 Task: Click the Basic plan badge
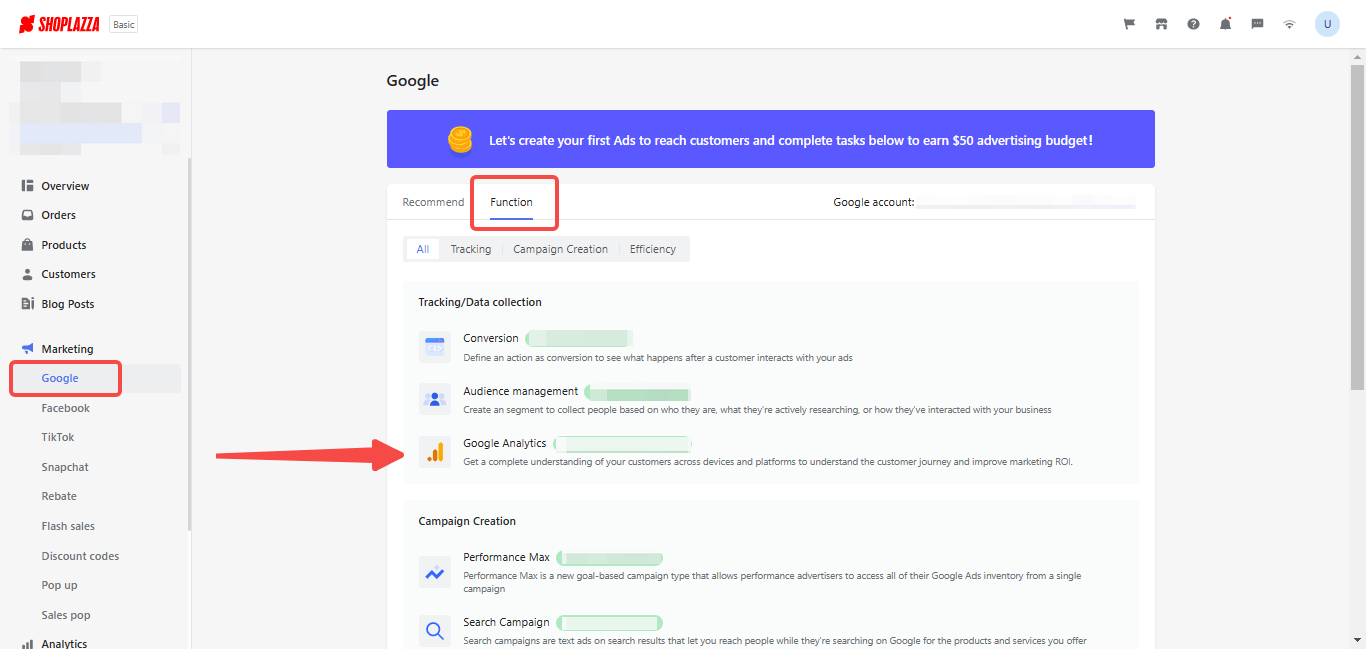tap(124, 24)
